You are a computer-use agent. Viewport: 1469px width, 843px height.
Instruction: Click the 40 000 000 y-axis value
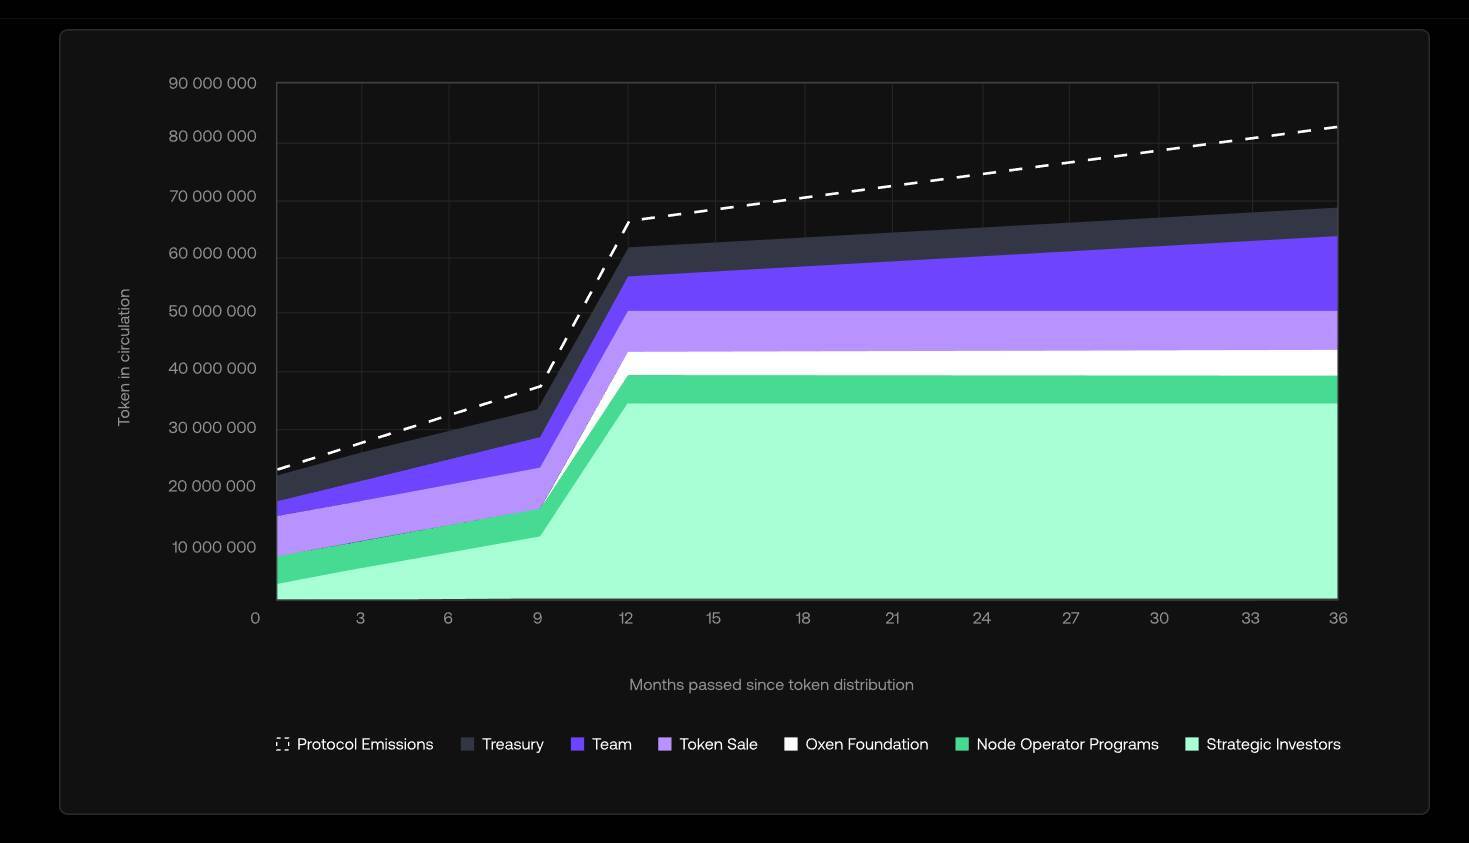click(x=213, y=368)
